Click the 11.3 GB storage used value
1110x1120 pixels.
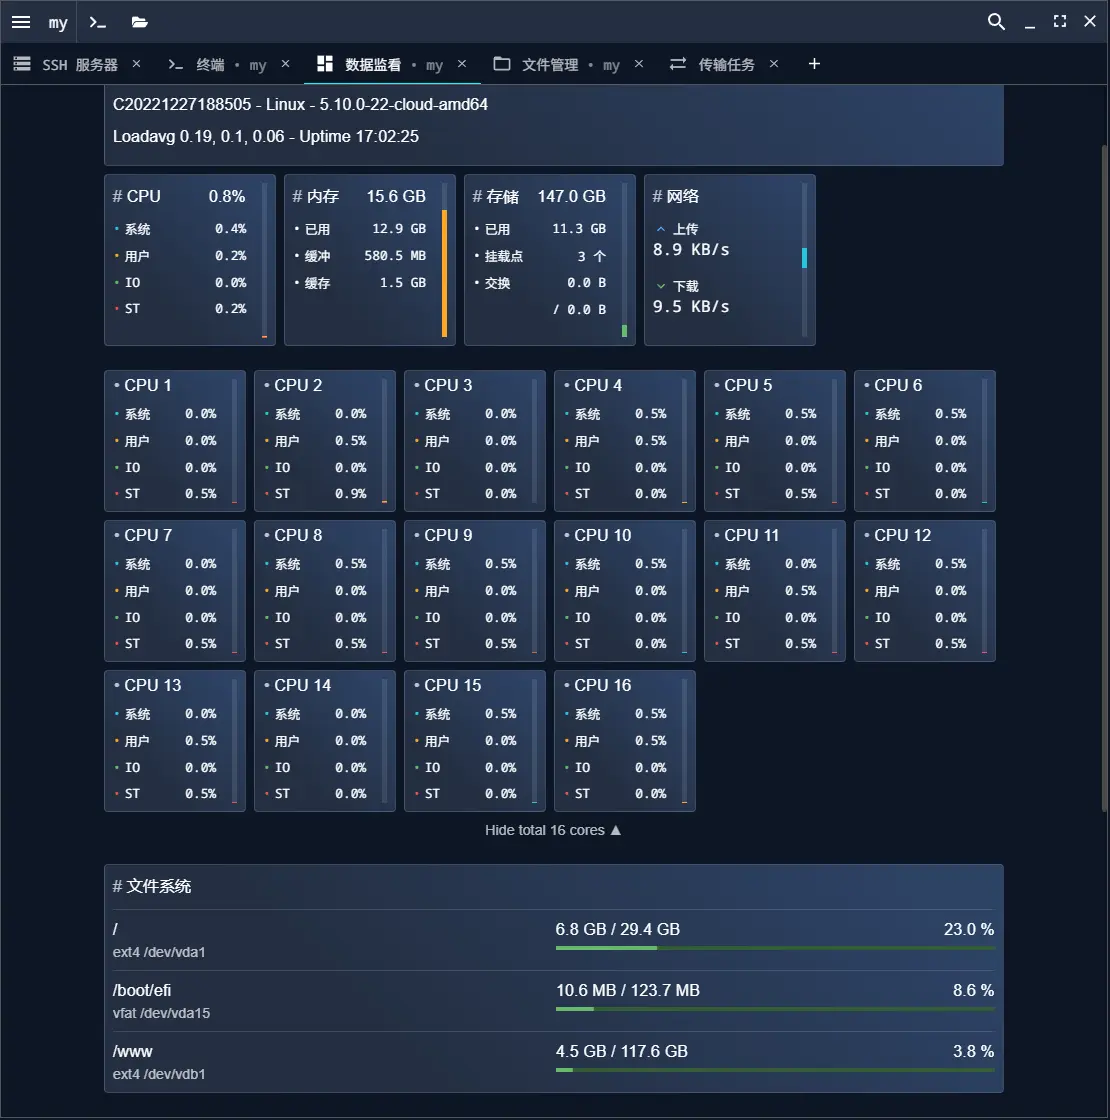[x=579, y=229]
